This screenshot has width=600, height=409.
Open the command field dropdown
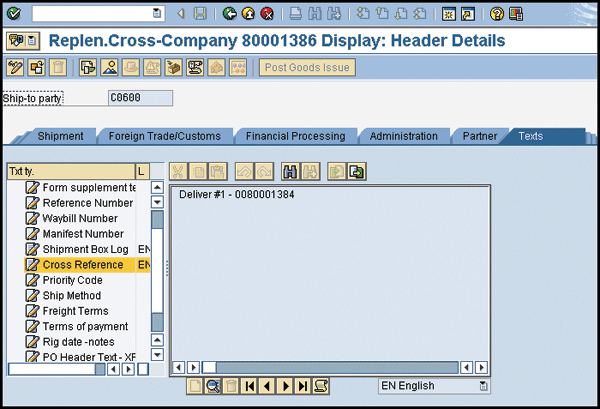coord(157,13)
